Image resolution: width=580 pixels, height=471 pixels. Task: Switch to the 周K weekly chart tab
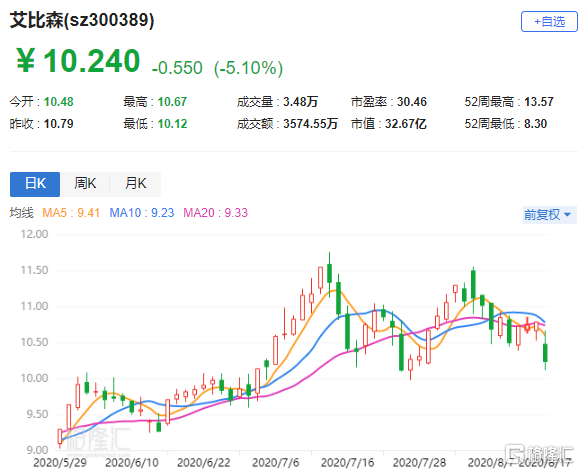(85, 184)
